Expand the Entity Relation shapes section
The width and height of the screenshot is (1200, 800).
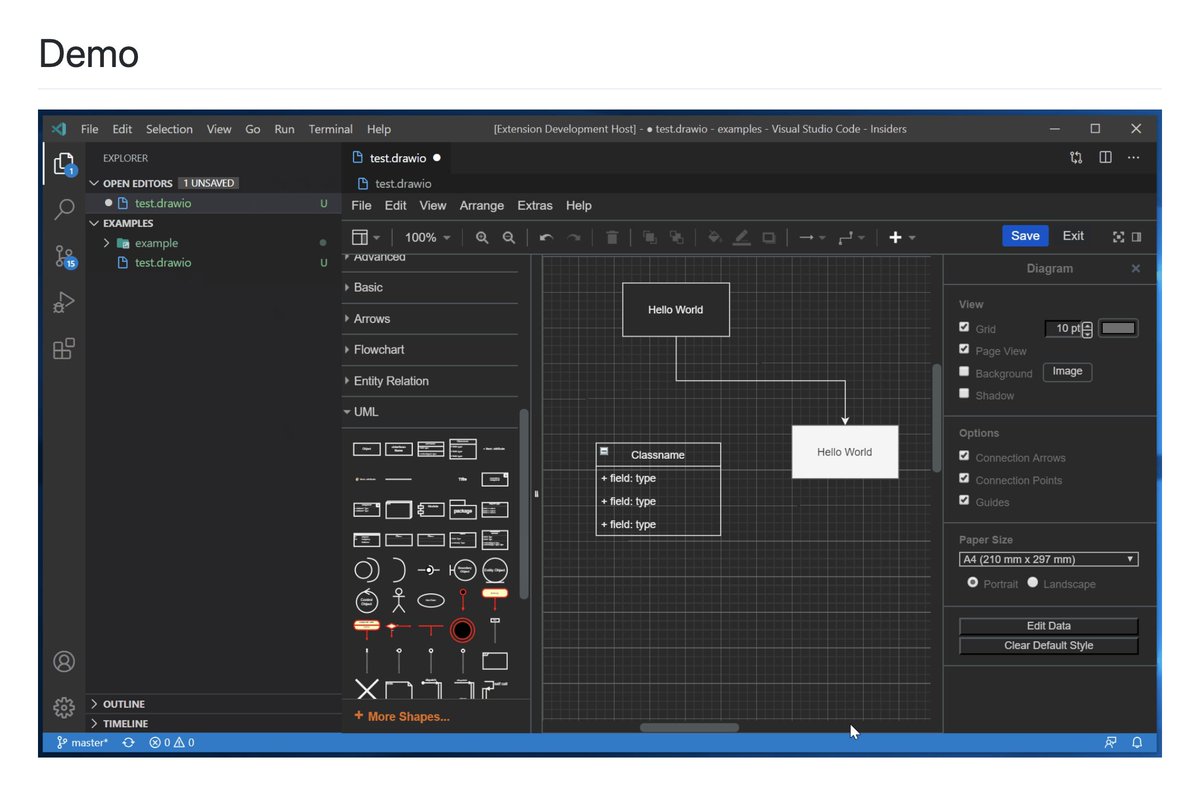(430, 381)
